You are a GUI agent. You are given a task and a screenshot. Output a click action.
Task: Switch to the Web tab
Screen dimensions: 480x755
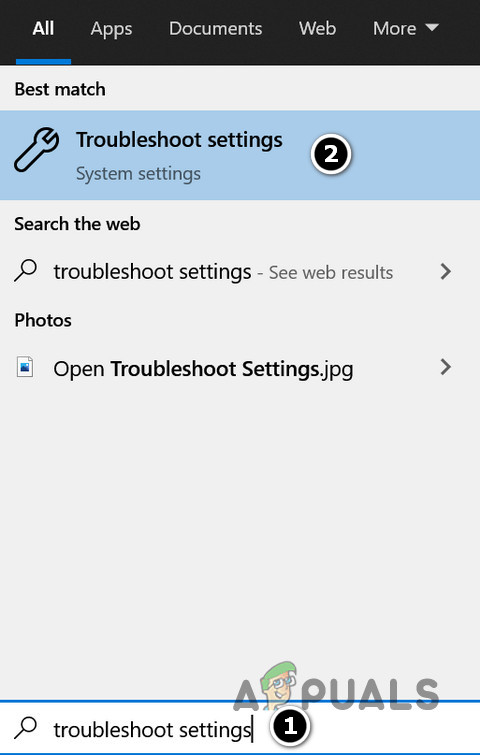point(317,29)
